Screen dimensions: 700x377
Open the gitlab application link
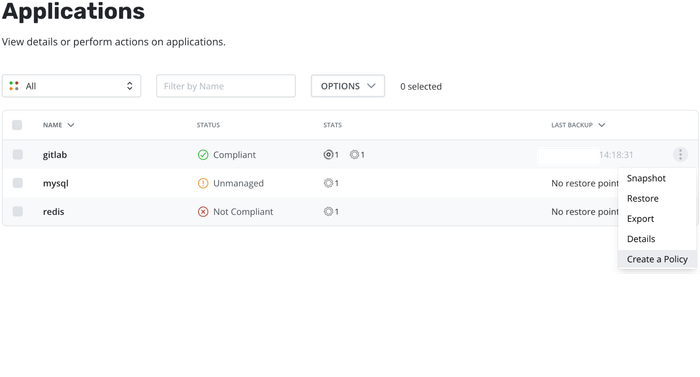click(x=55, y=155)
